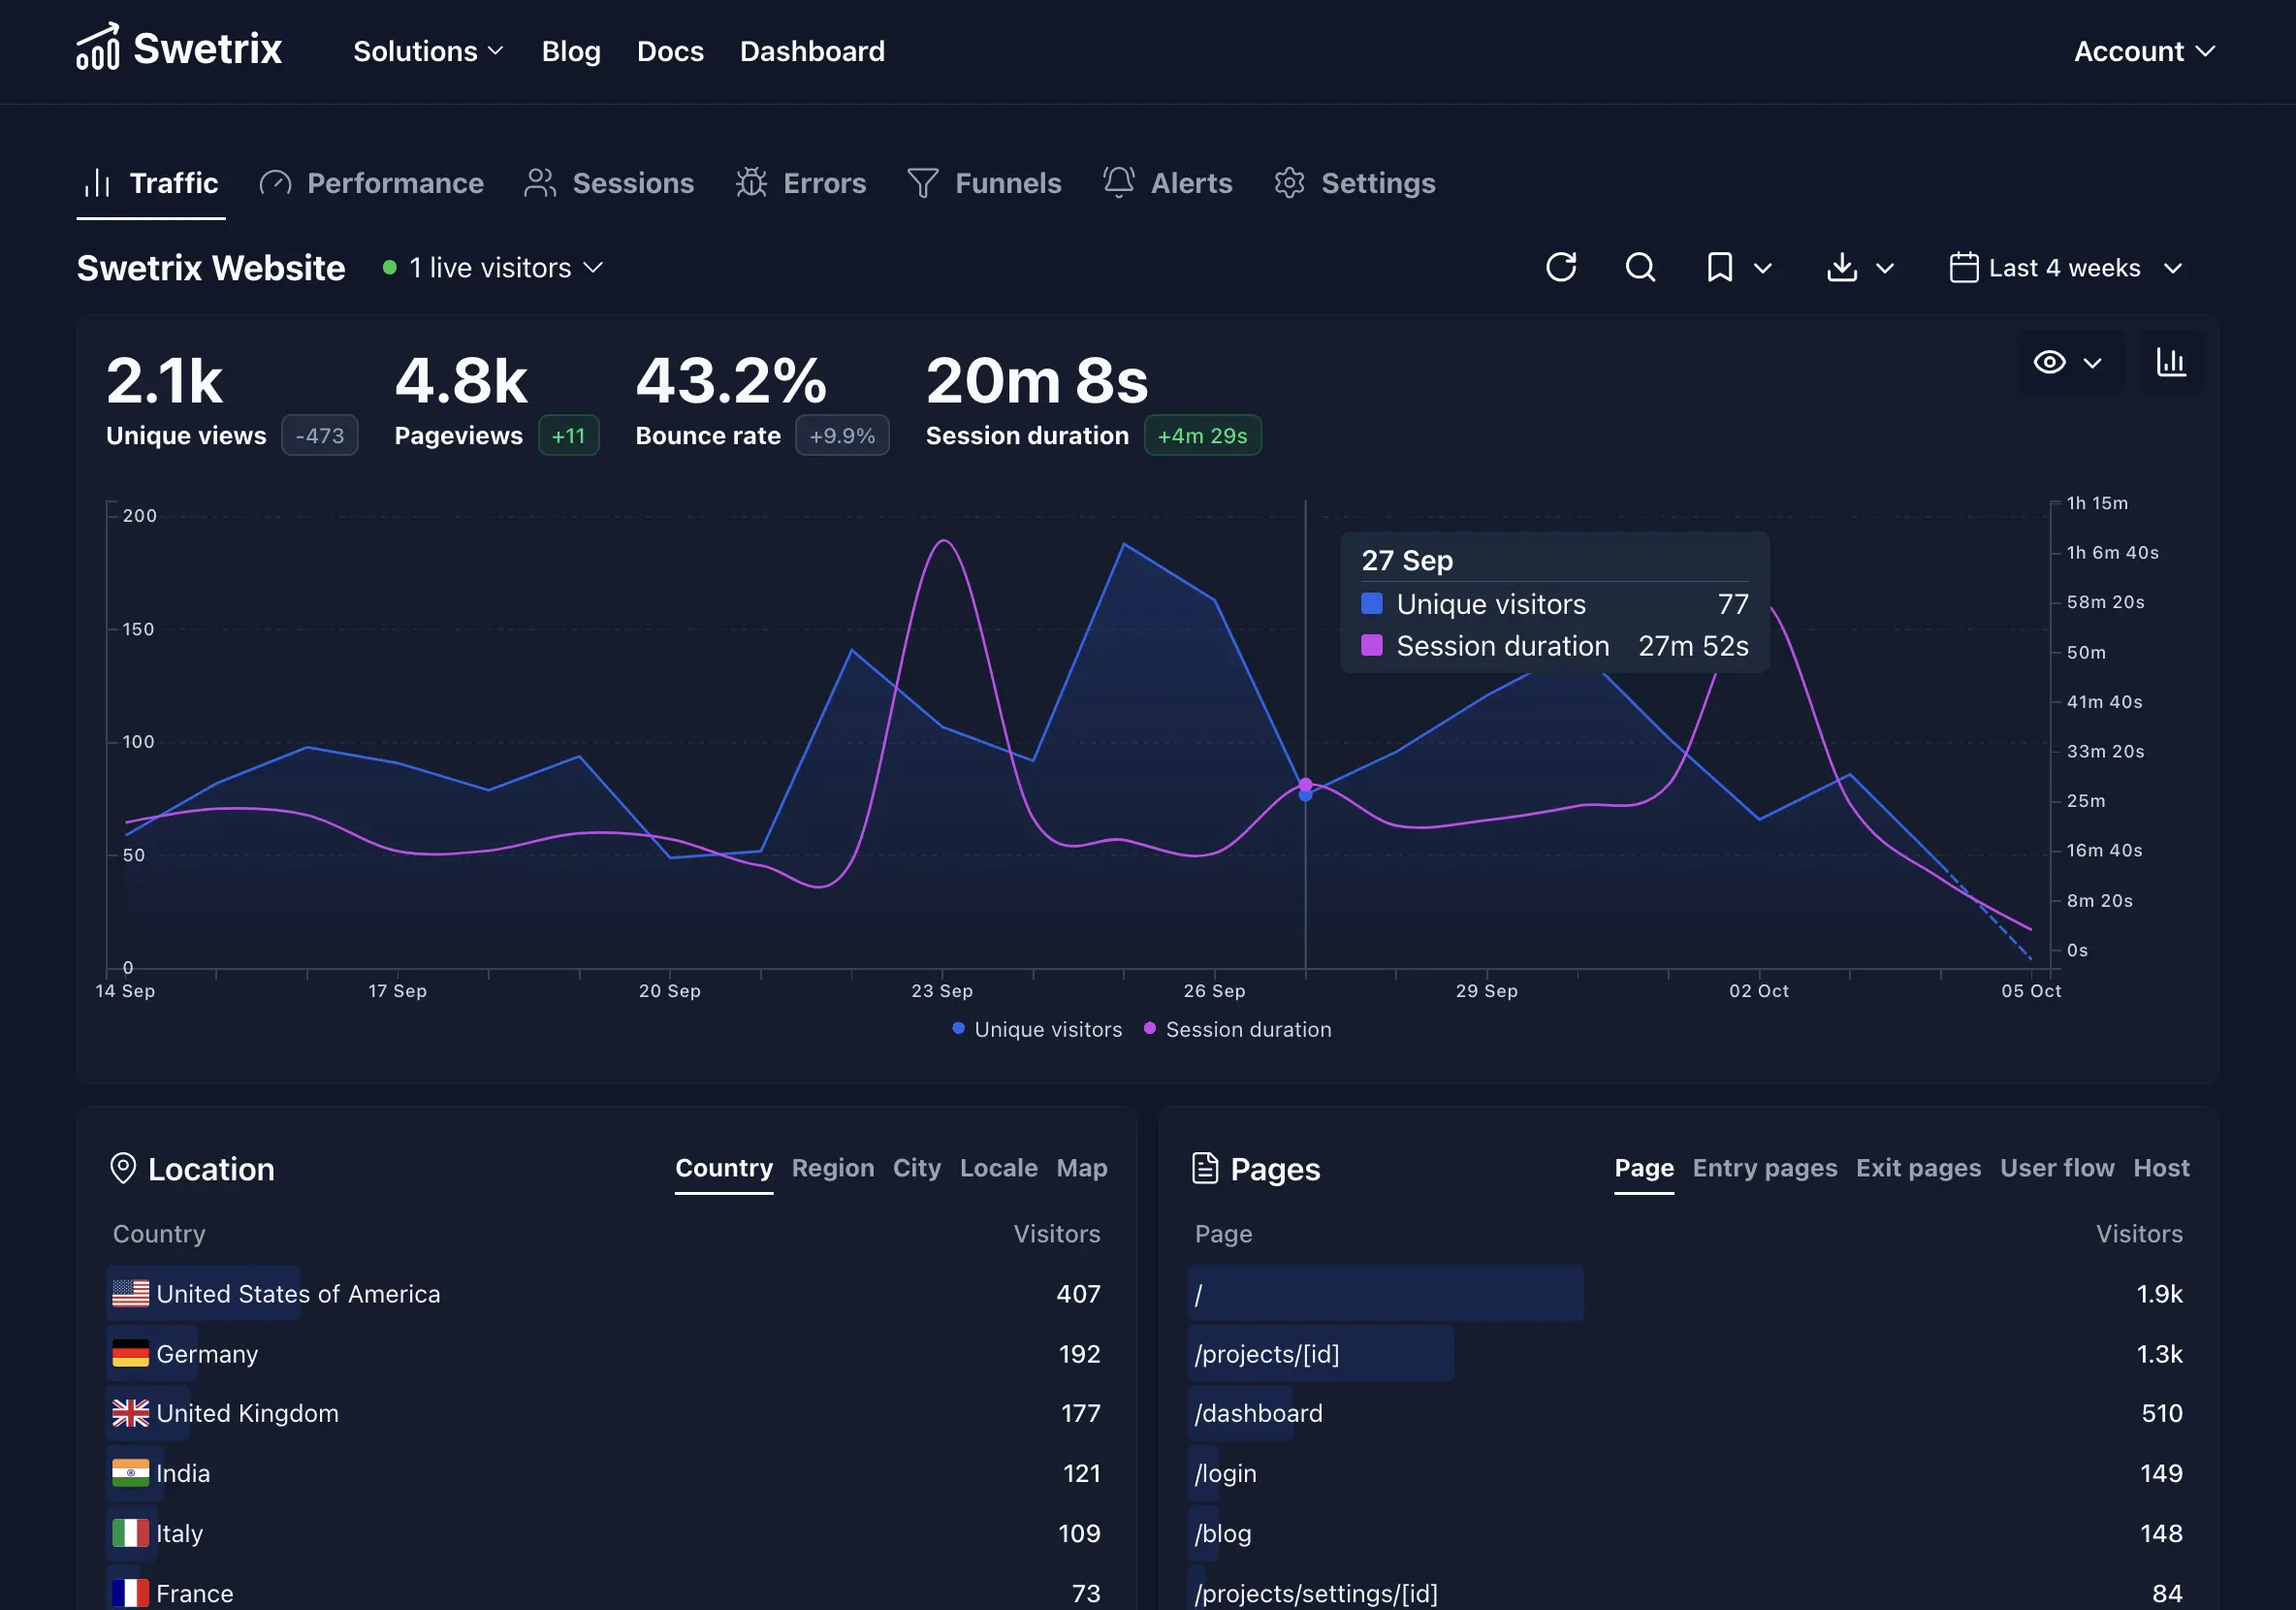Click the refresh stats icon
The image size is (2296, 1610).
1560,267
